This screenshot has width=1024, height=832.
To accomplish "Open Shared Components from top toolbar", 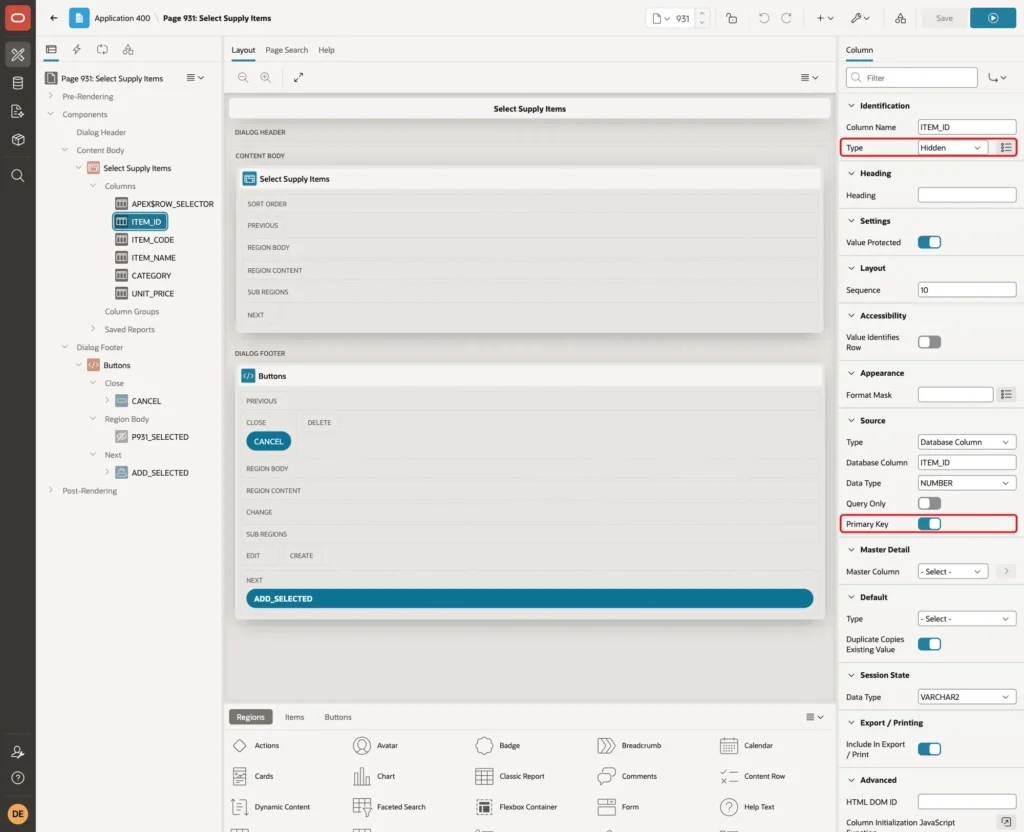I will click(x=900, y=18).
